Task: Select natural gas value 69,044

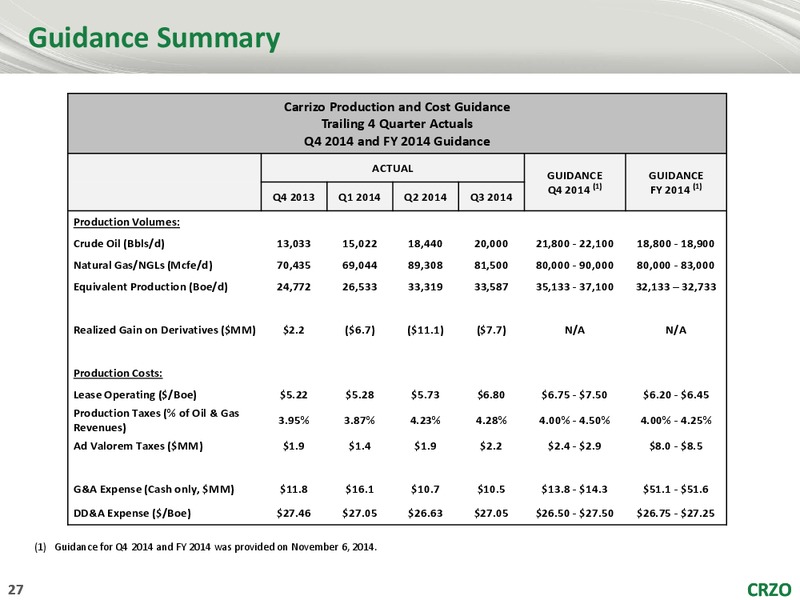Action: point(360,265)
